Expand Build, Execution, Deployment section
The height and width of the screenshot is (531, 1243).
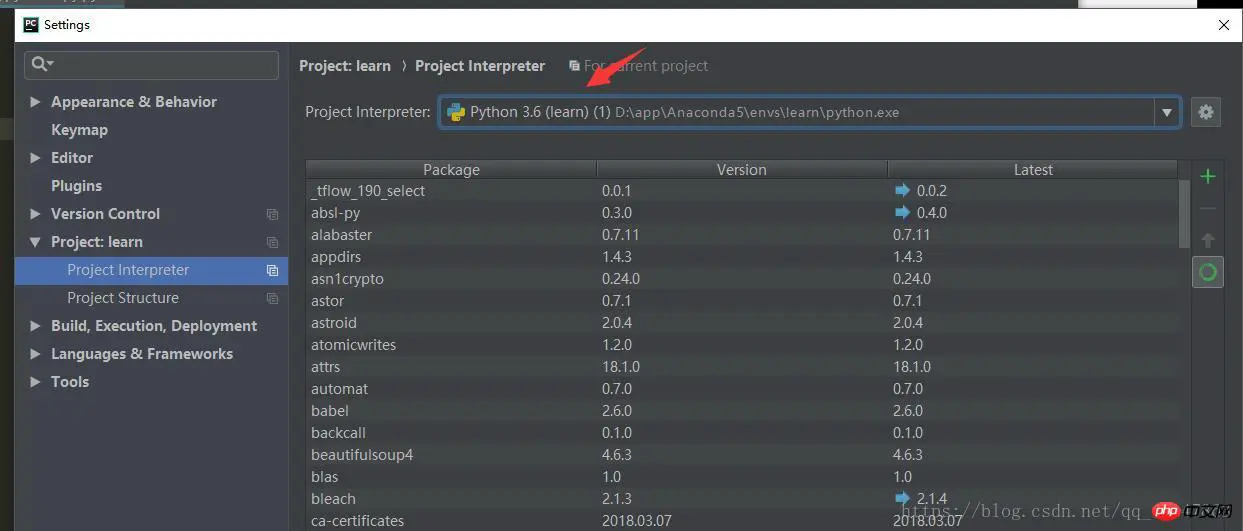click(36, 326)
